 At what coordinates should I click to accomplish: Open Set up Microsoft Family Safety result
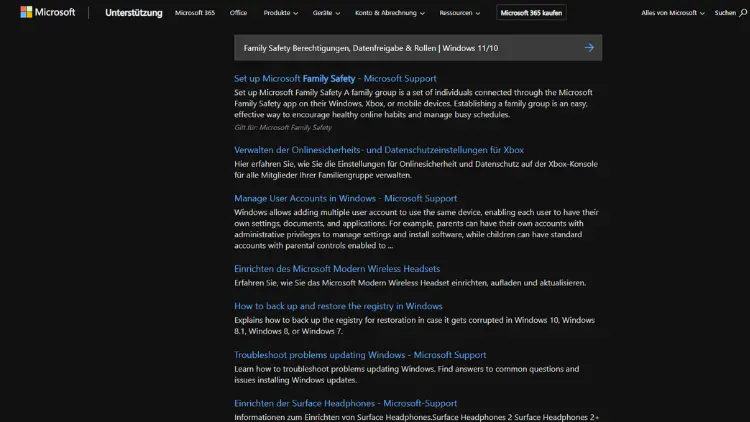(x=335, y=78)
